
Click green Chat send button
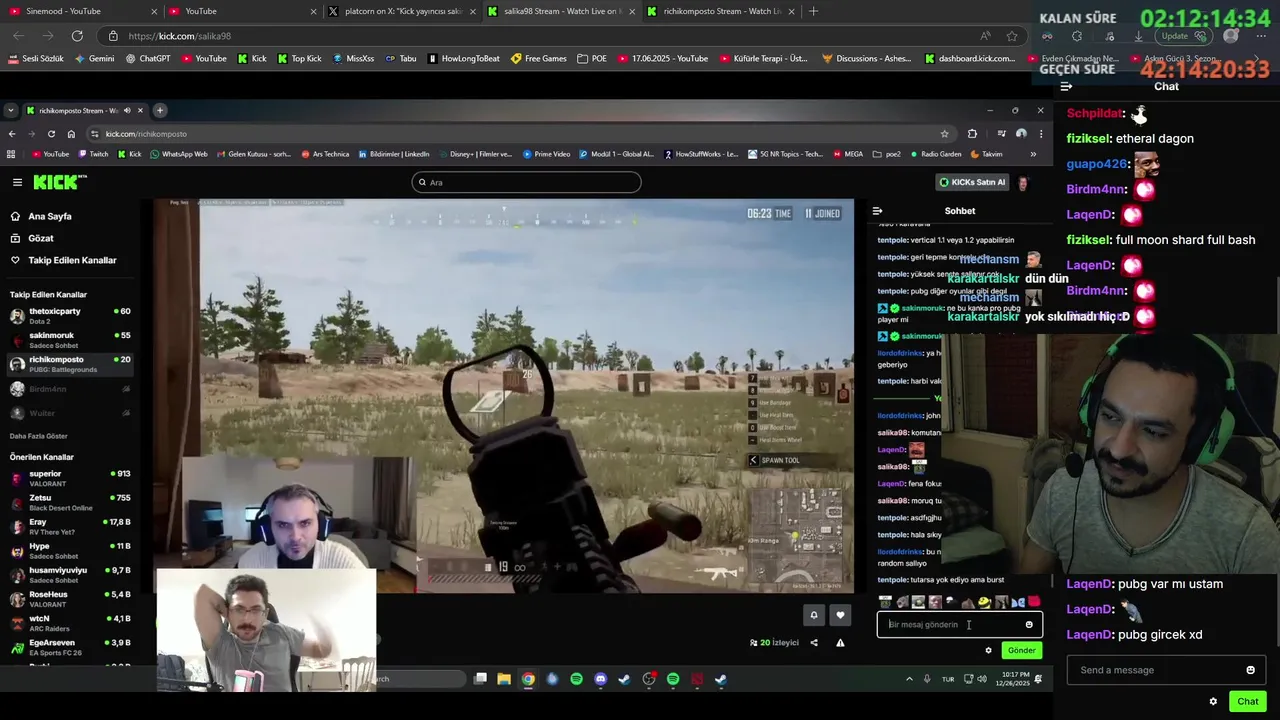pyautogui.click(x=1247, y=701)
